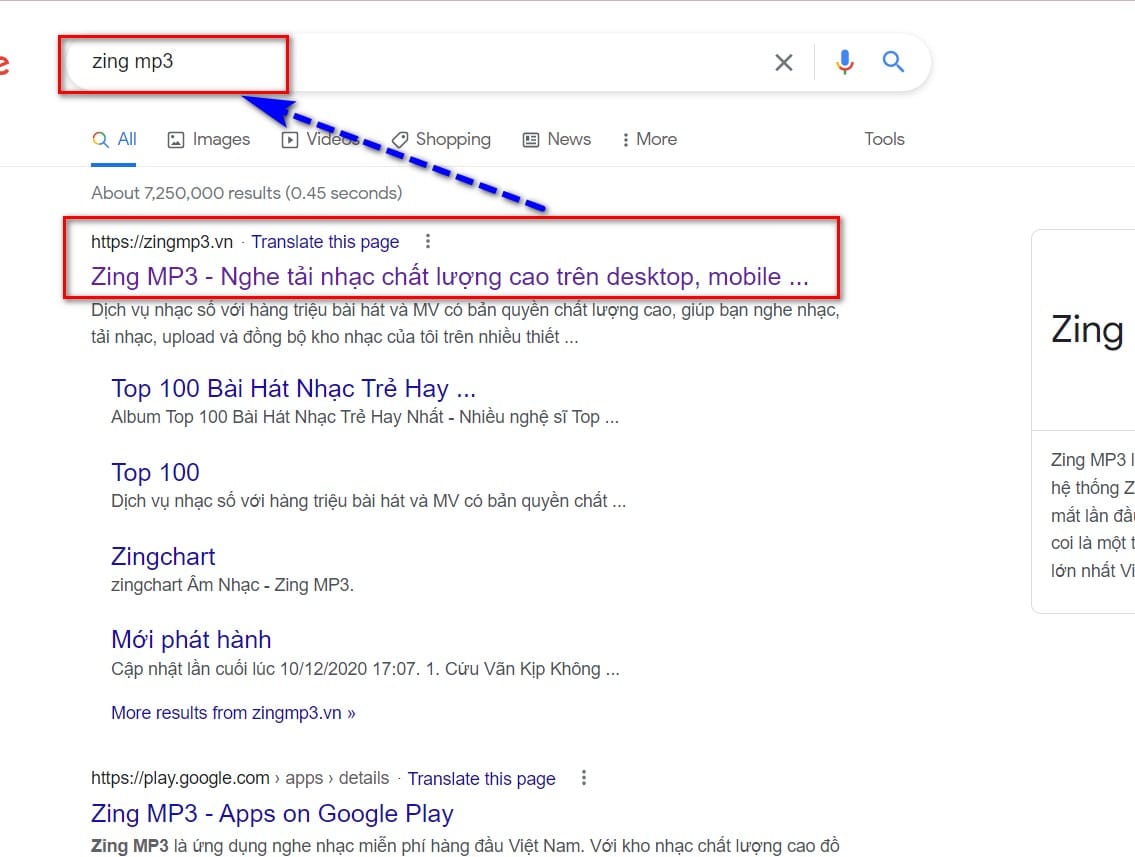The height and width of the screenshot is (857, 1135).
Task: Translate the zingmp3.vn result page
Action: [x=325, y=242]
